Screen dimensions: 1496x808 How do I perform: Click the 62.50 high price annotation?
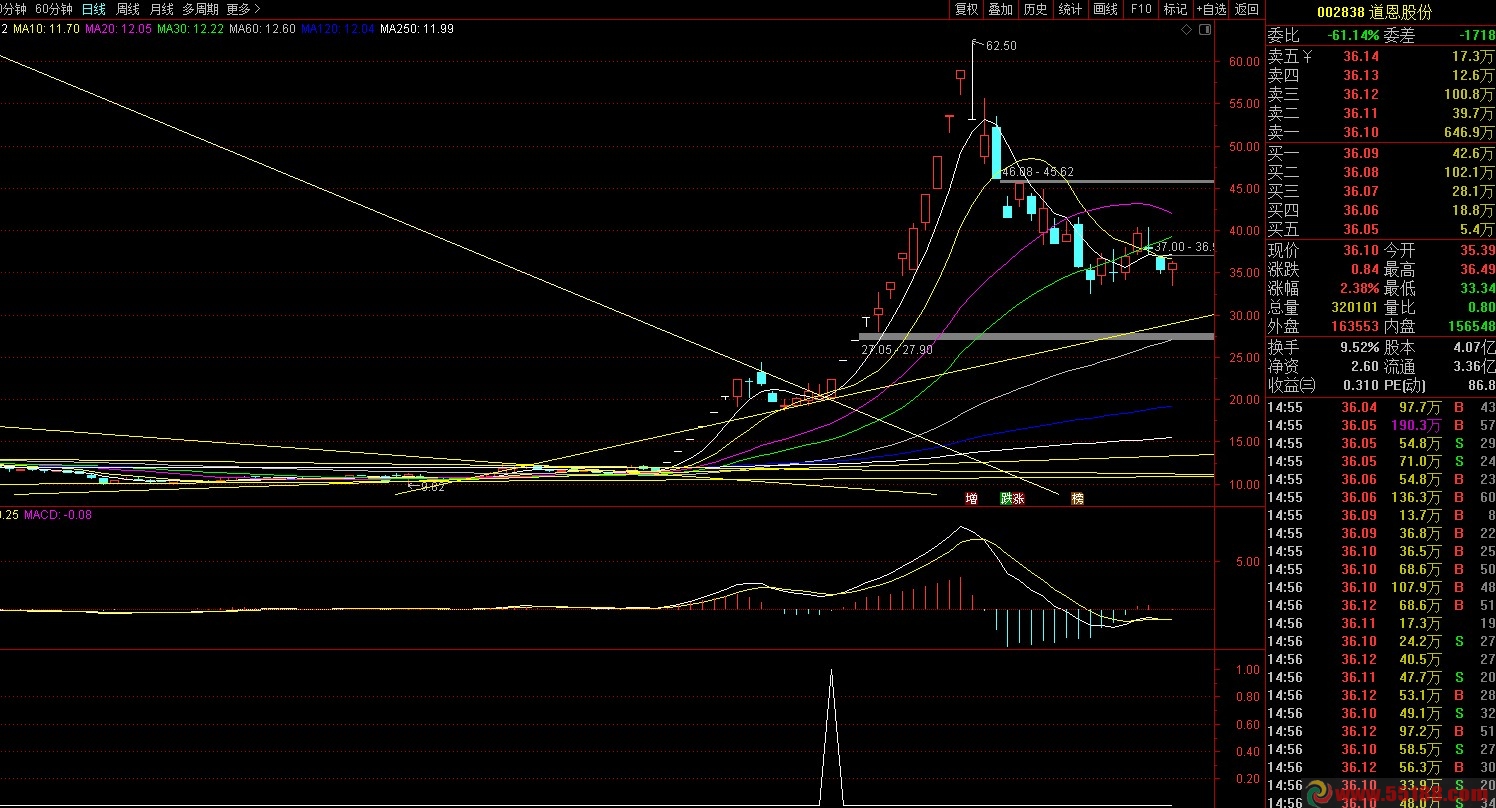coord(1001,46)
